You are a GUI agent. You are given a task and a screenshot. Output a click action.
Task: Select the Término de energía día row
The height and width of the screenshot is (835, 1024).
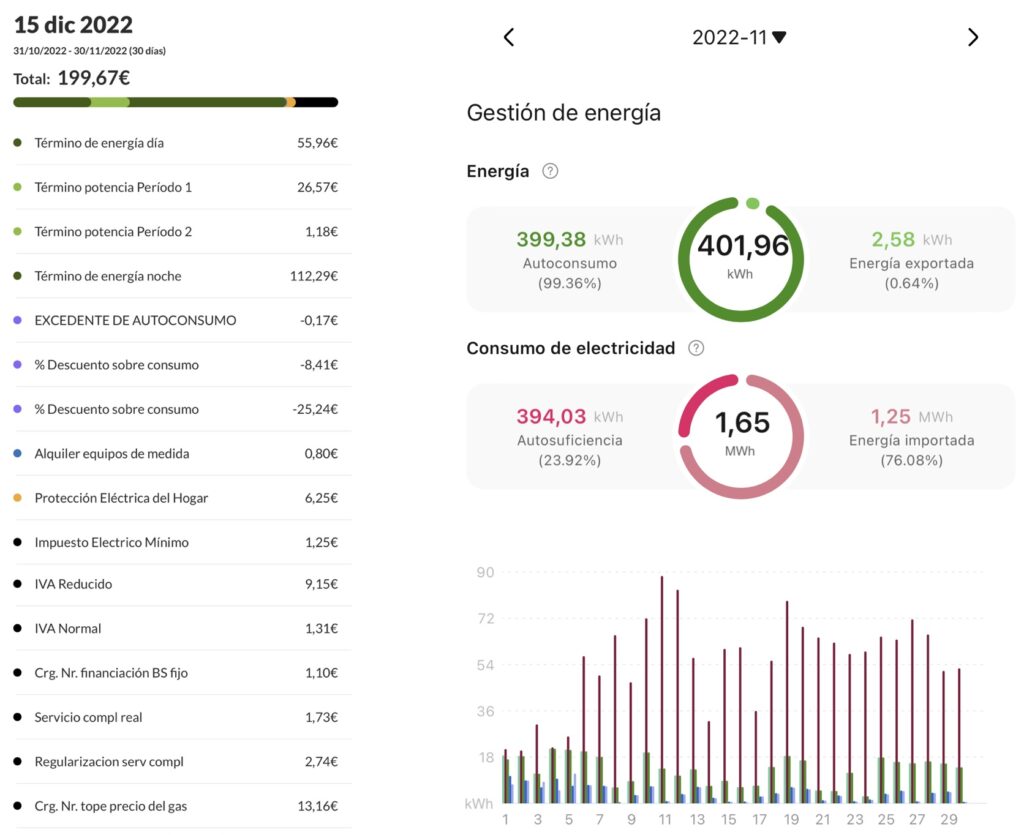coord(175,143)
